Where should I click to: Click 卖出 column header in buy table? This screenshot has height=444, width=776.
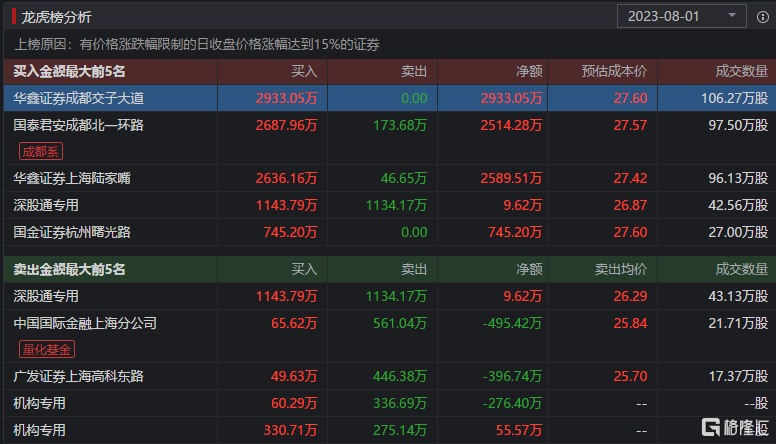tap(414, 71)
